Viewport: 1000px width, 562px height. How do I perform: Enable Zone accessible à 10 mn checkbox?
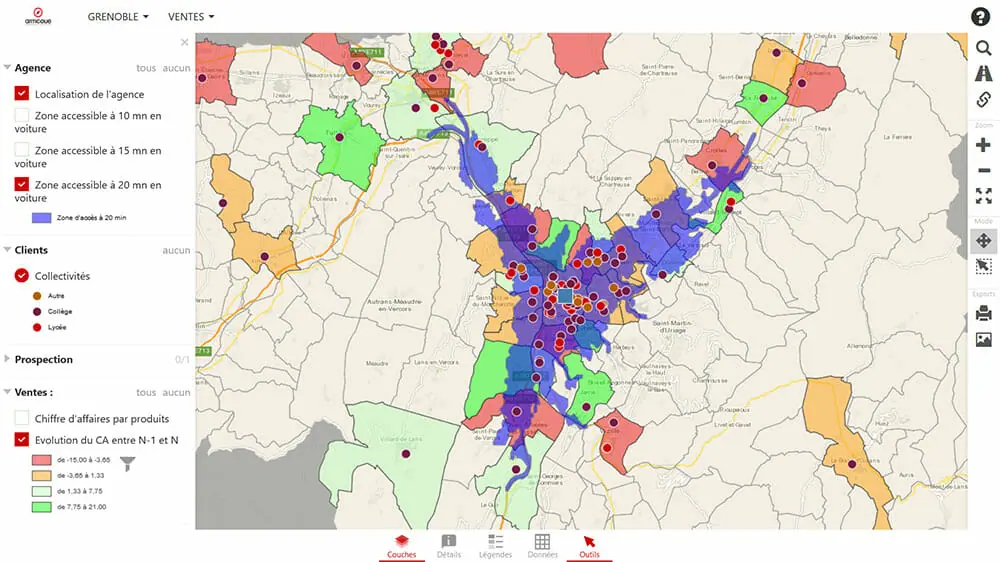(x=22, y=116)
